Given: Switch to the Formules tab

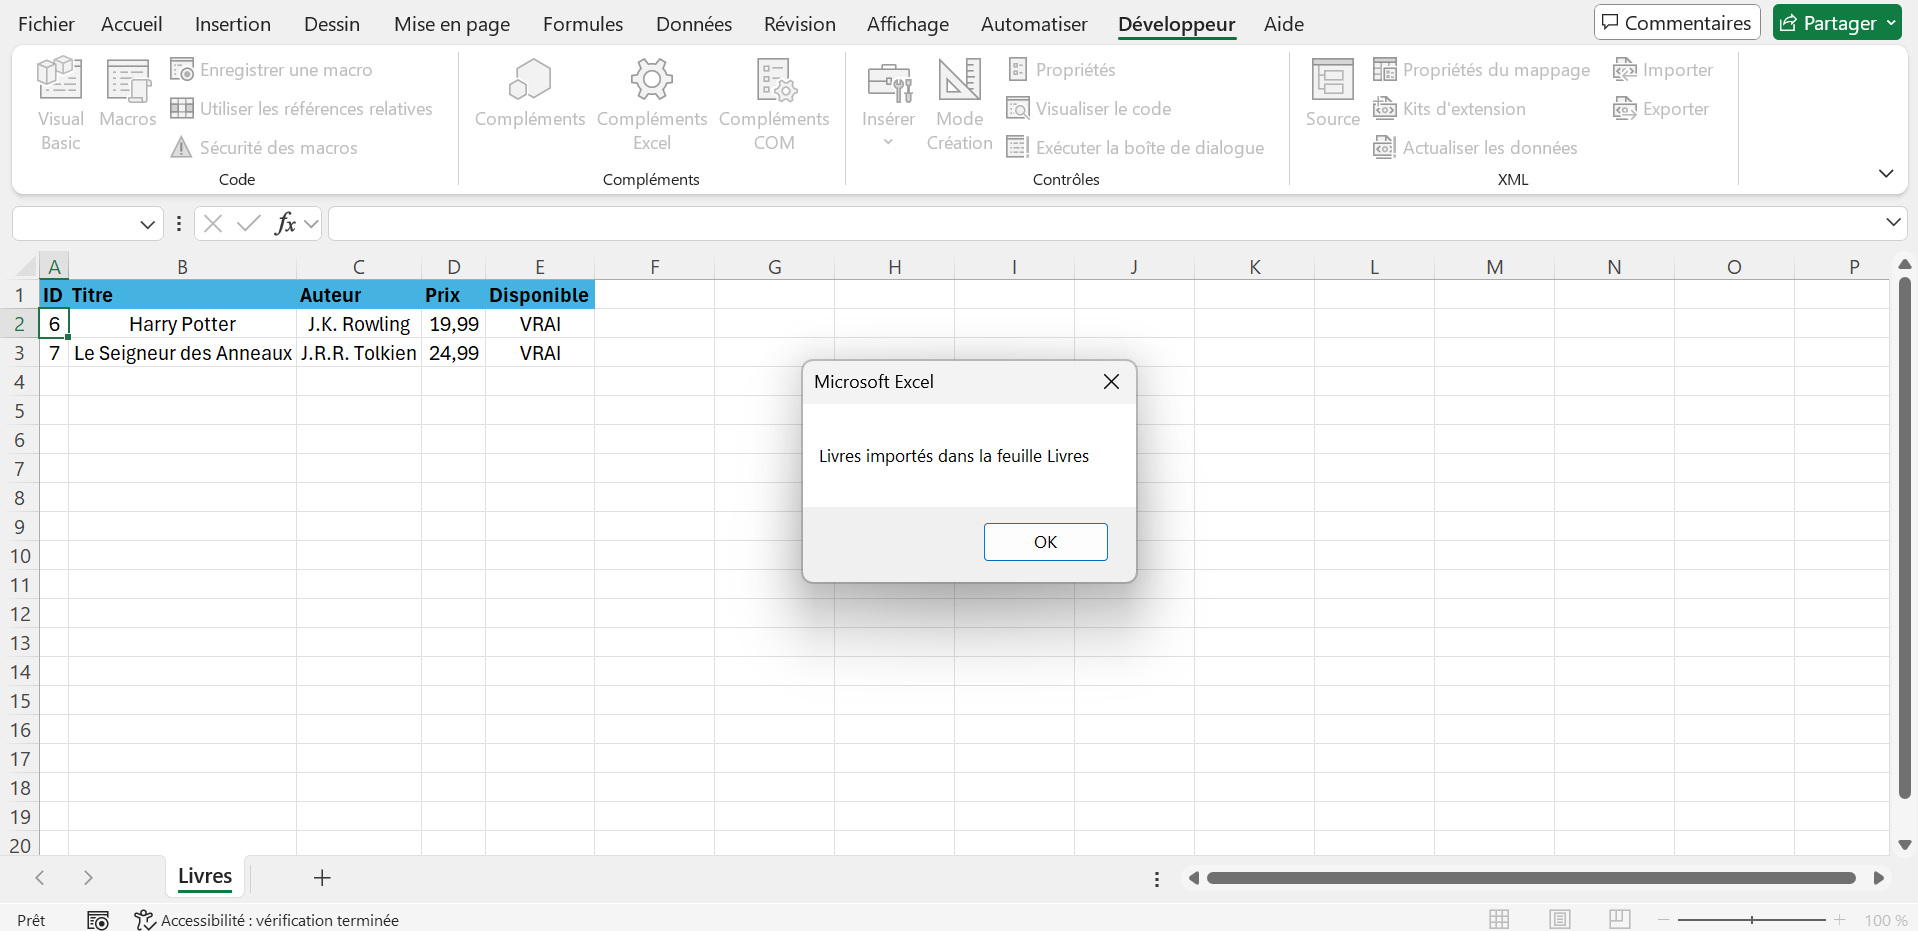Looking at the screenshot, I should (583, 24).
